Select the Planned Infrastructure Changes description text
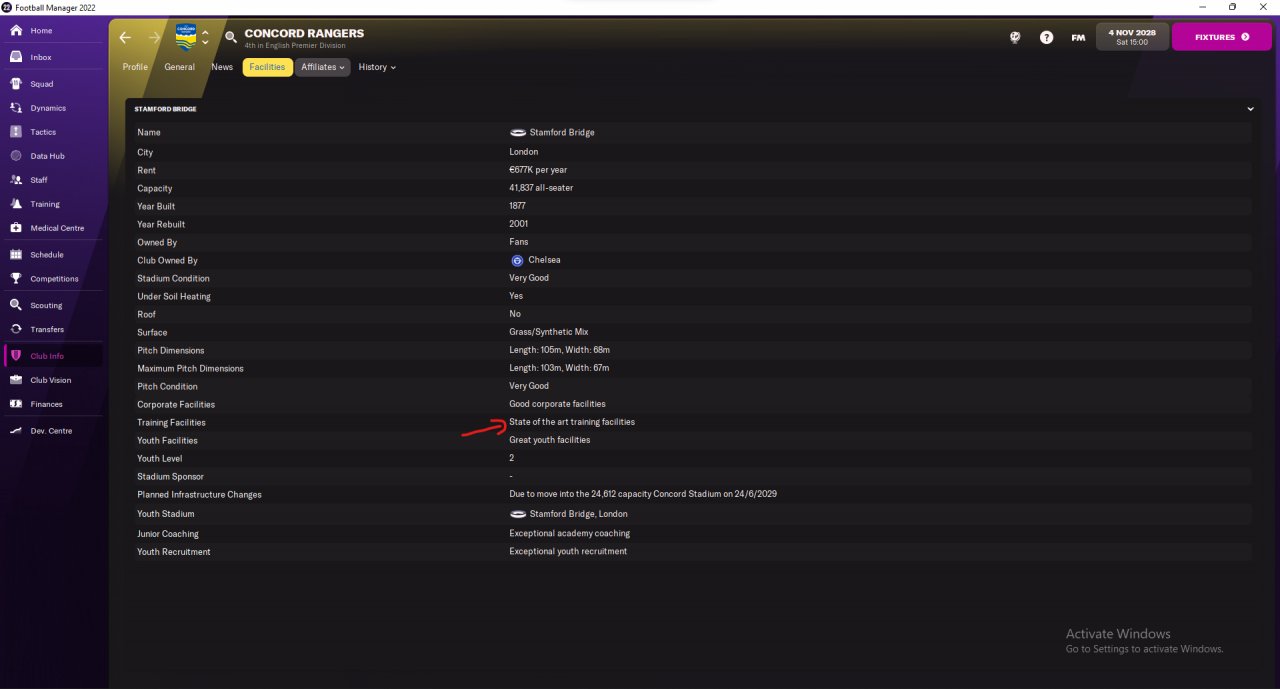This screenshot has width=1280, height=689. click(x=643, y=494)
